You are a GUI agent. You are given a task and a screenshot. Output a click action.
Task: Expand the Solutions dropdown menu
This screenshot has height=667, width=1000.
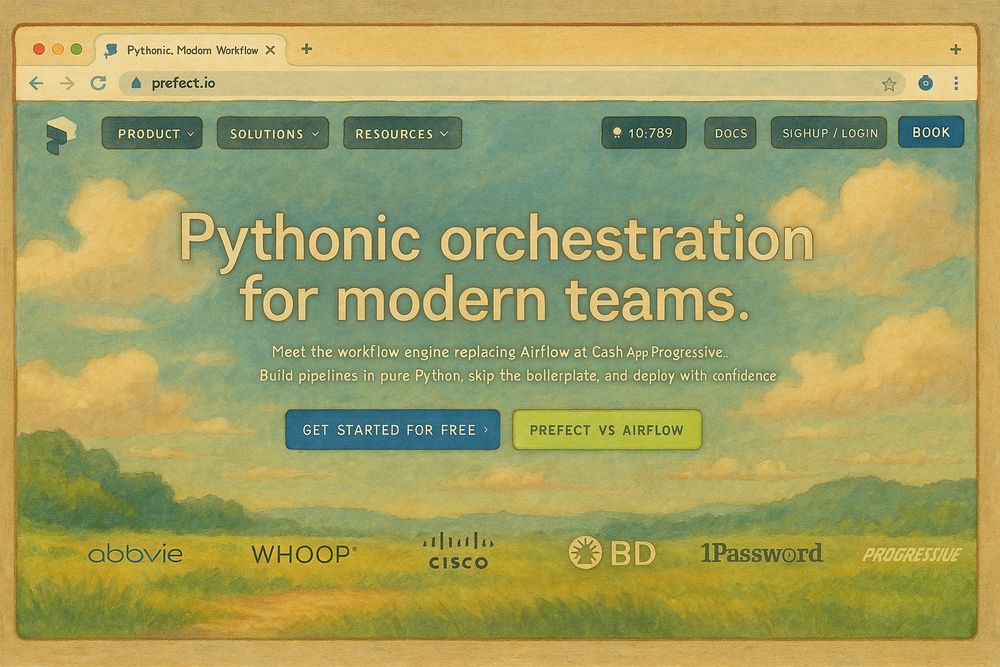[273, 133]
